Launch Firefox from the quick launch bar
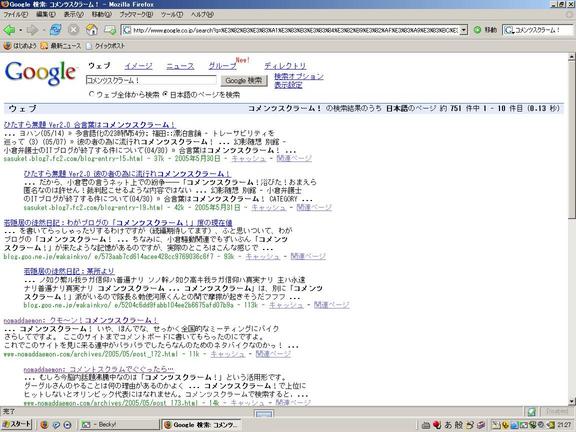This screenshot has width=576, height=432. [44, 425]
